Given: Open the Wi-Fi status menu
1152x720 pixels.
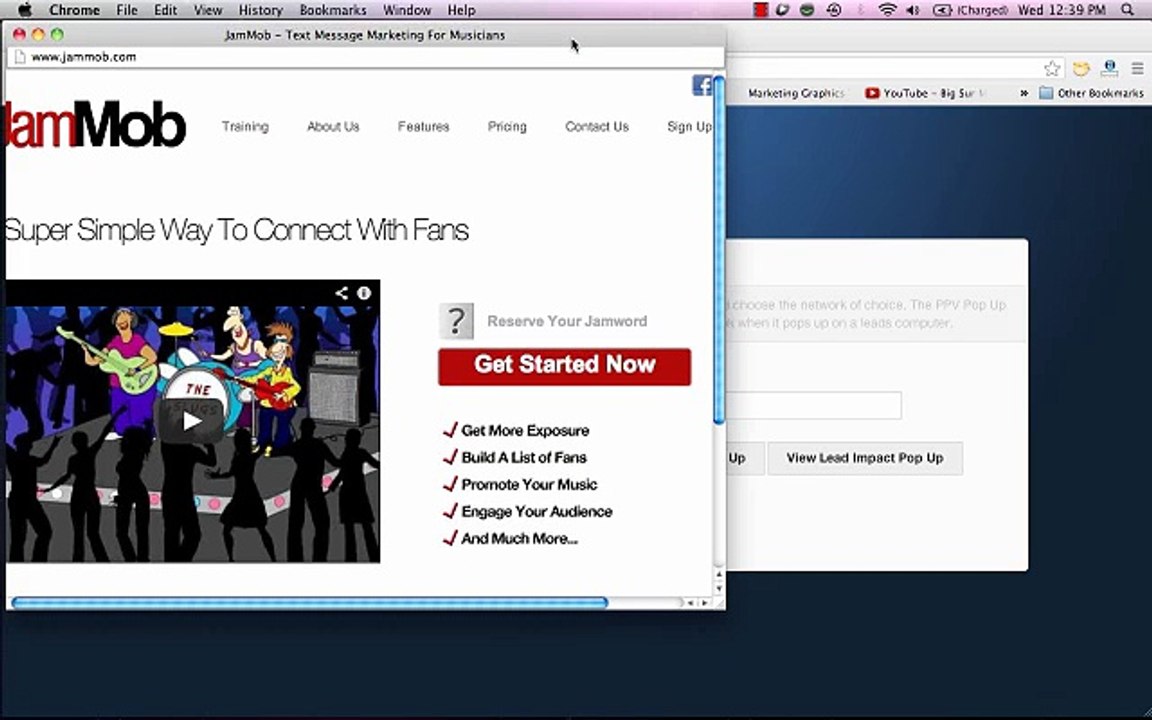Looking at the screenshot, I should pos(888,10).
